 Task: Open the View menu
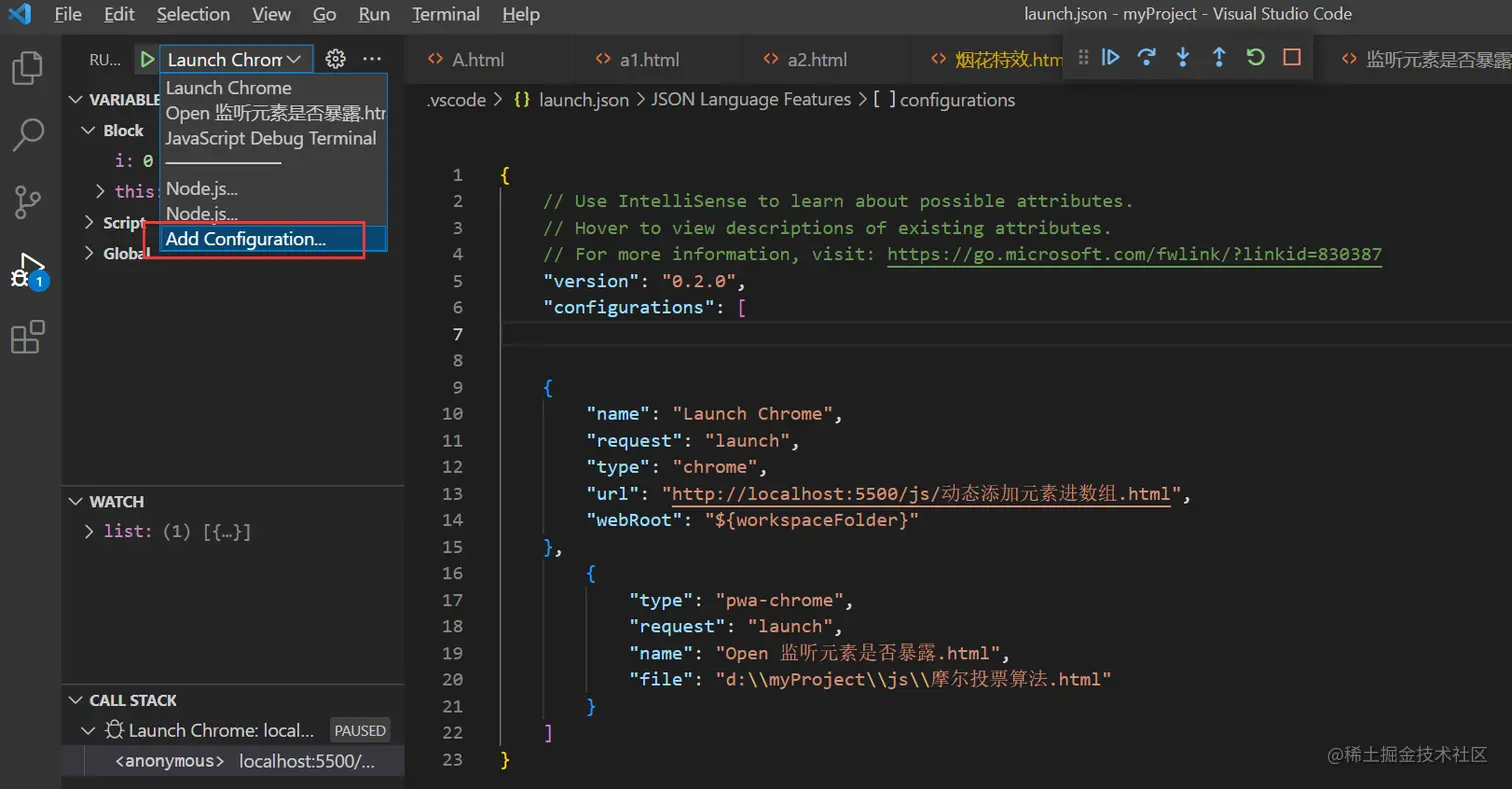271,14
